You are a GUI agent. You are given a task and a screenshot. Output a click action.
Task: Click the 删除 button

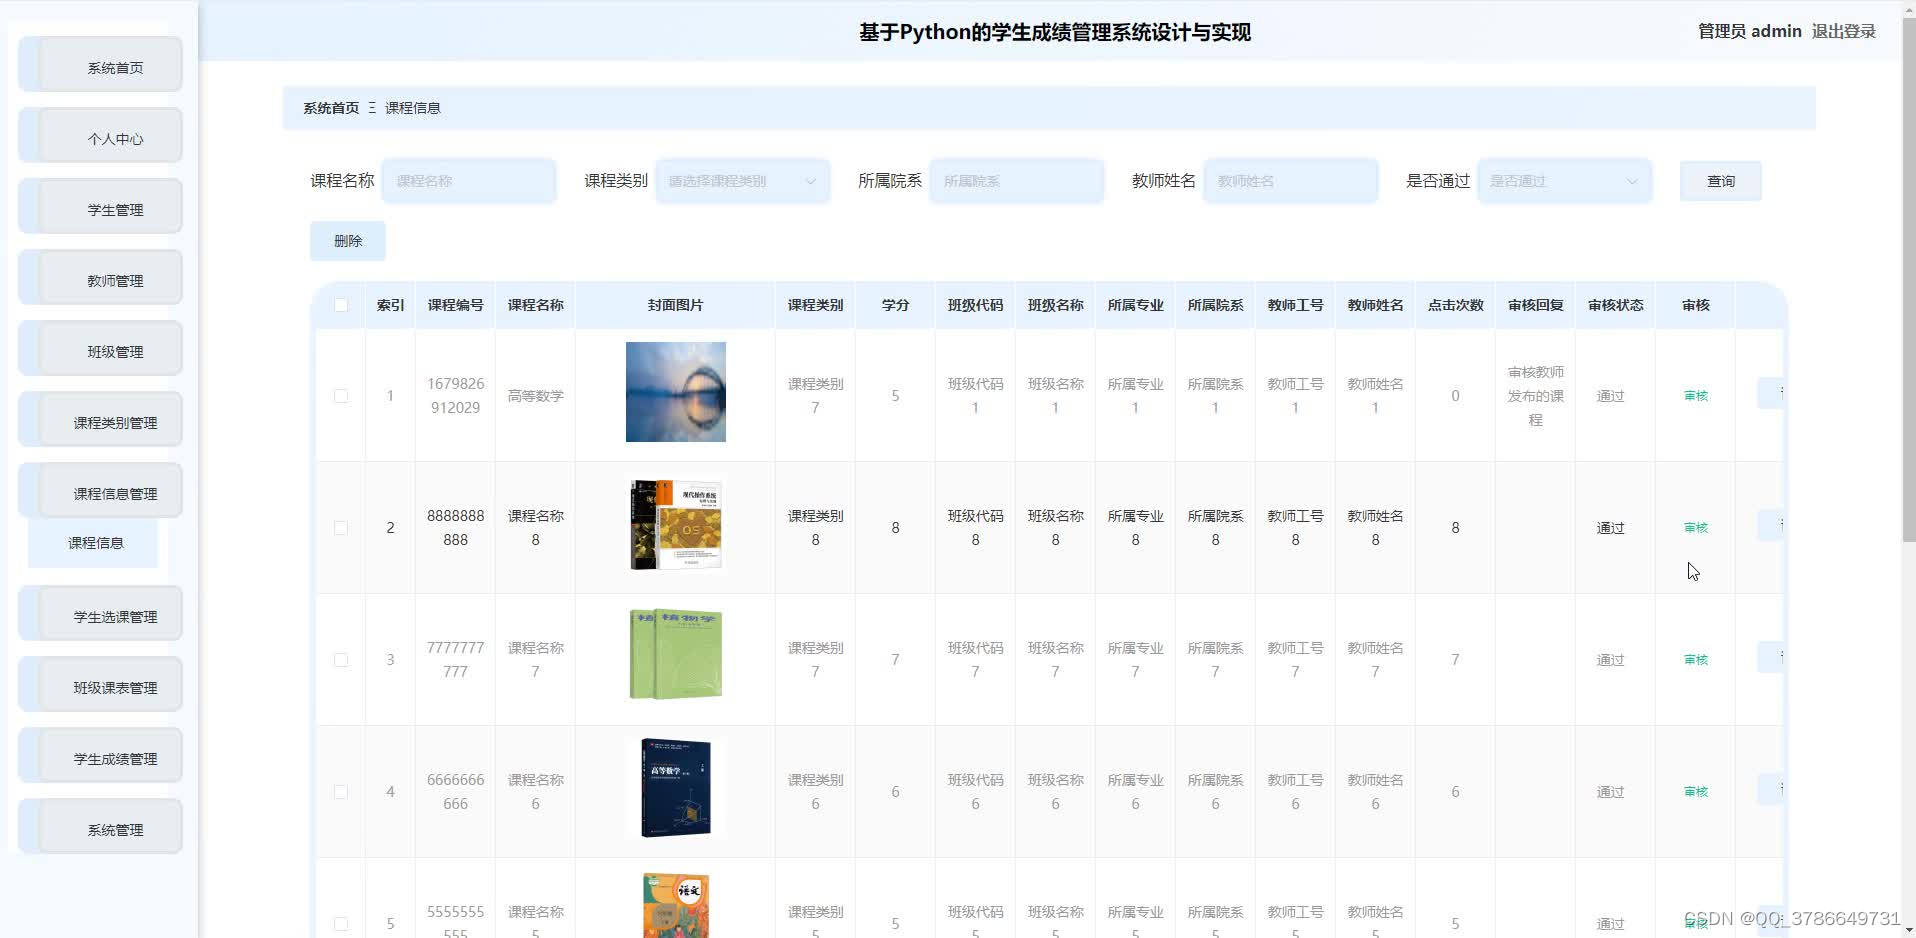(x=348, y=241)
